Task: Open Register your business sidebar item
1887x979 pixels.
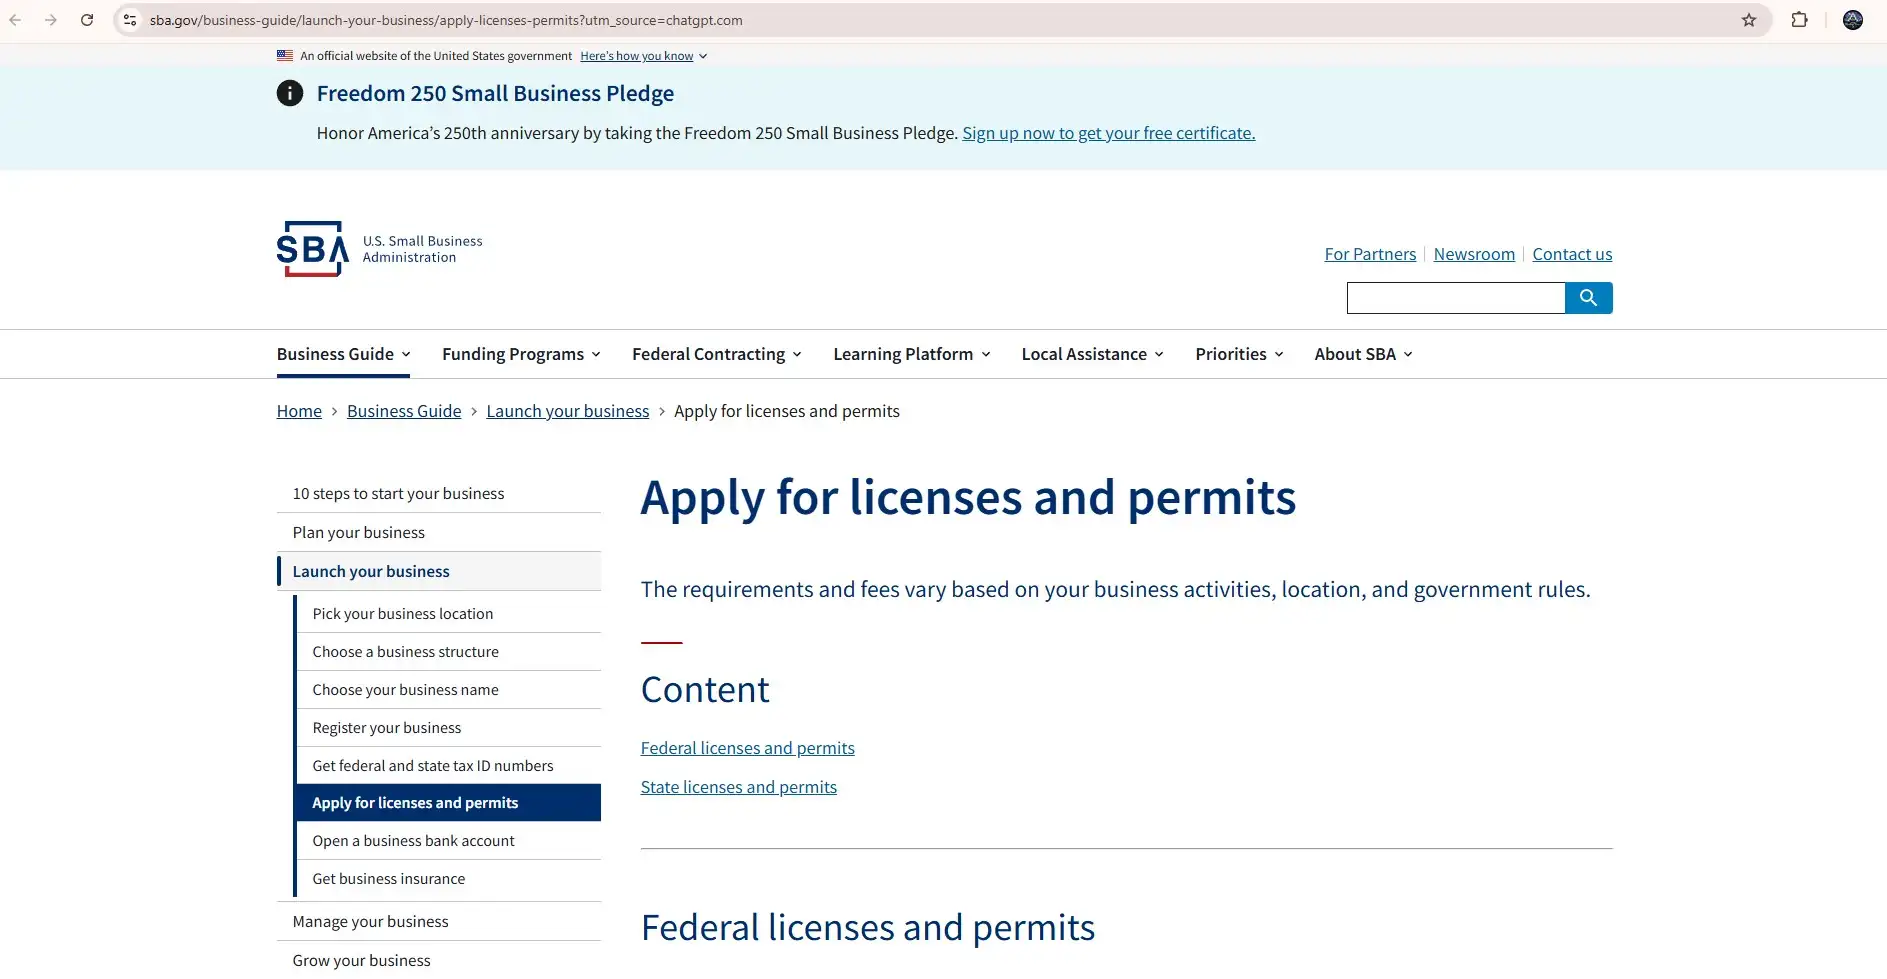Action: (x=449, y=728)
